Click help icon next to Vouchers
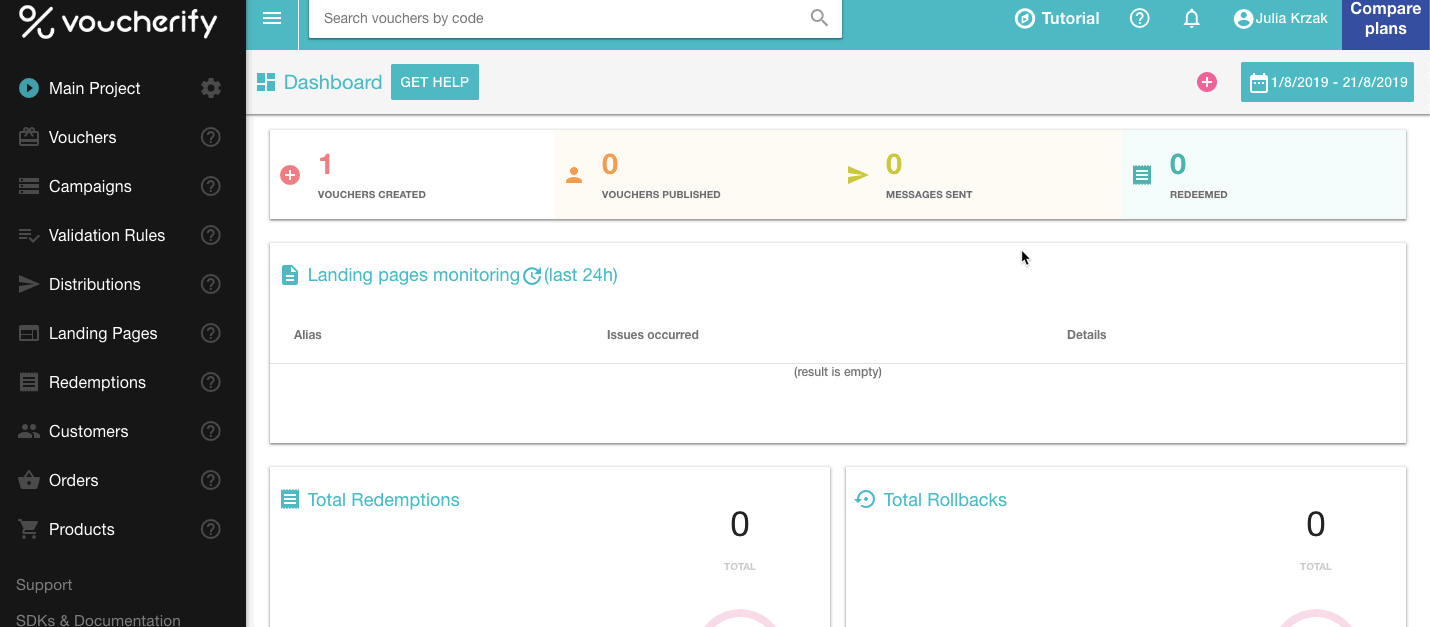Viewport: 1430px width, 627px height. (x=210, y=137)
